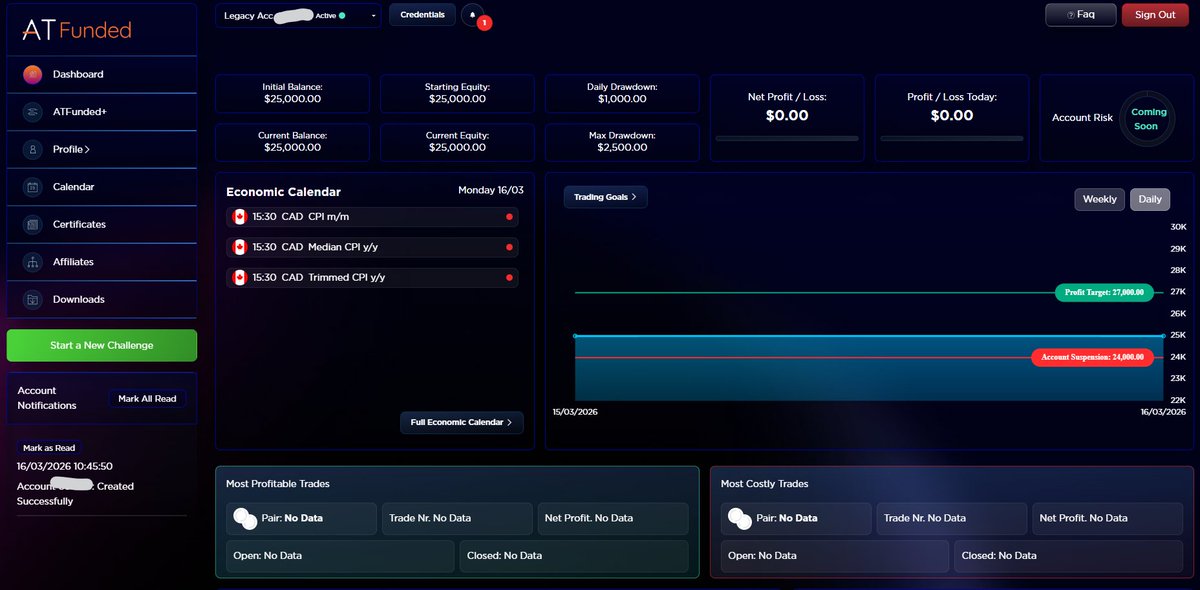Open the 15:30 CAD Trimmed CPI y/y row

pyautogui.click(x=372, y=277)
